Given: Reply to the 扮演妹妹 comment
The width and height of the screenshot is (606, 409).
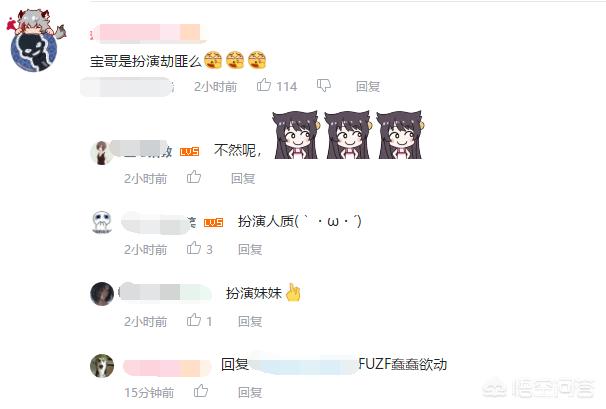Looking at the screenshot, I should click(250, 321).
